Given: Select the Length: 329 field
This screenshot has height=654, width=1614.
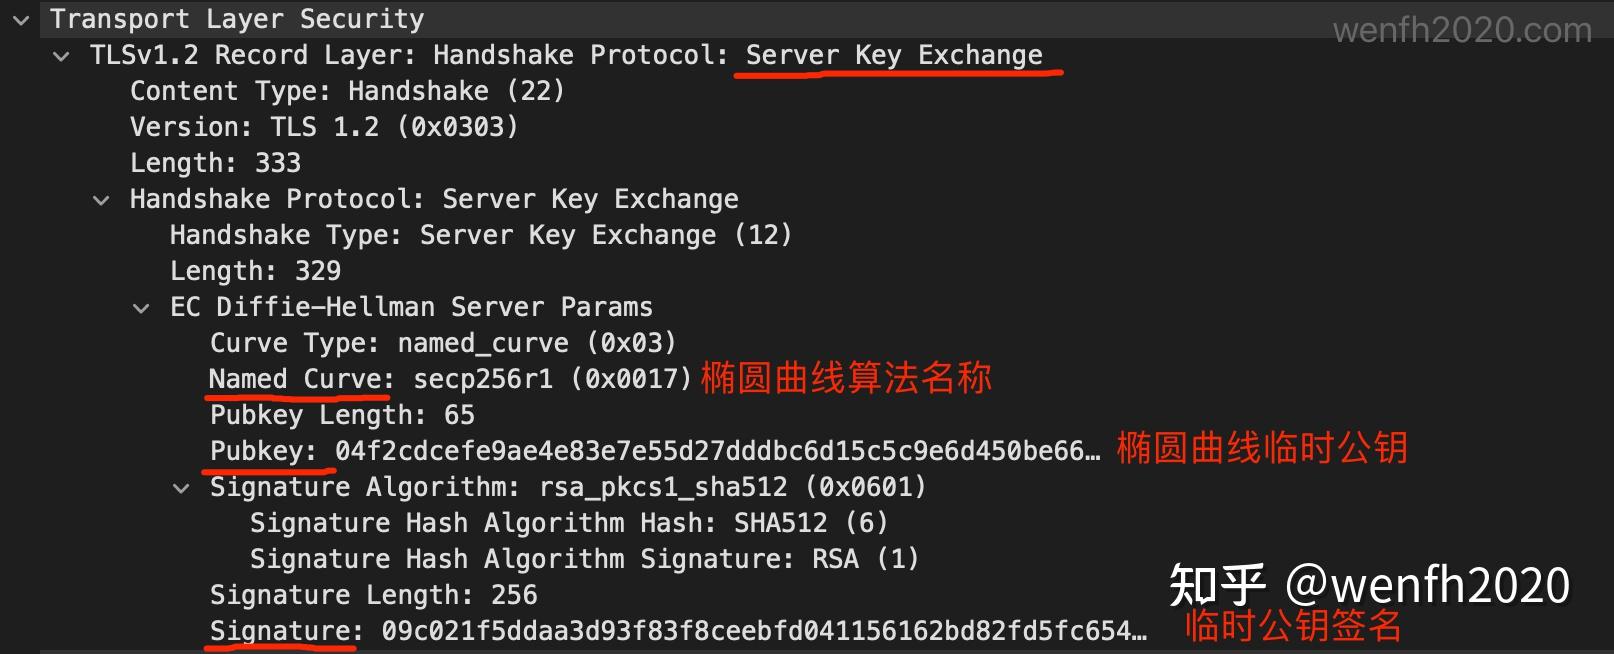Looking at the screenshot, I should click(254, 270).
